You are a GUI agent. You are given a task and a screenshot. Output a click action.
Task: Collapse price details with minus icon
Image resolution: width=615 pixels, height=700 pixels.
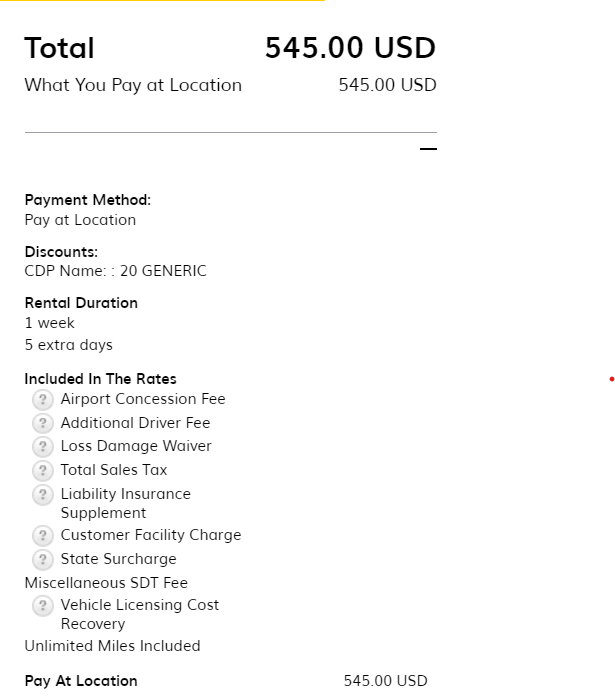click(428, 150)
